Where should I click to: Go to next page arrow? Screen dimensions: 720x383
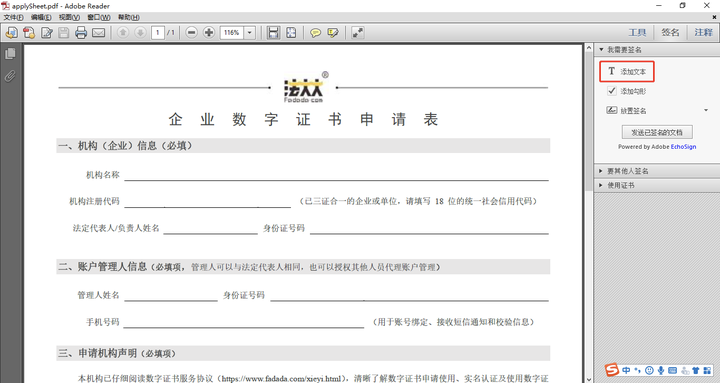tap(140, 33)
